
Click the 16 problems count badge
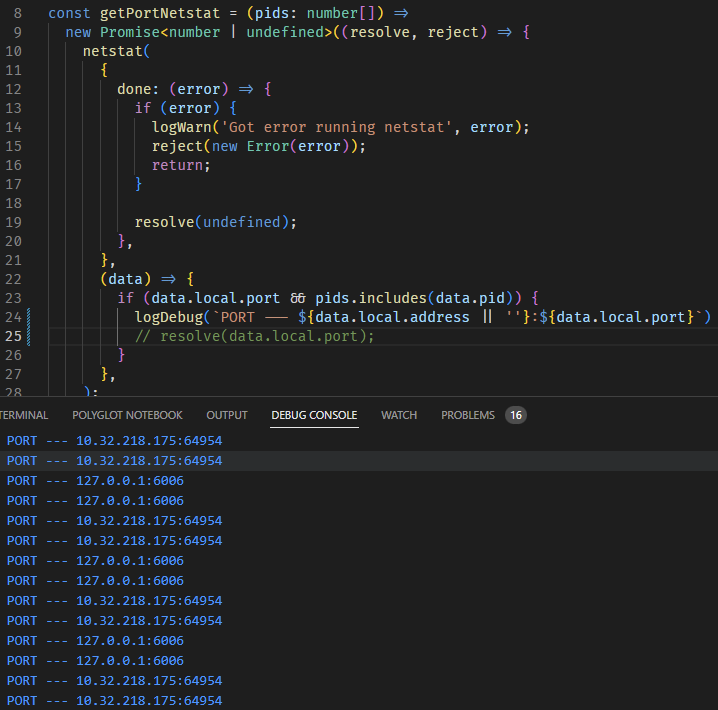tap(516, 415)
